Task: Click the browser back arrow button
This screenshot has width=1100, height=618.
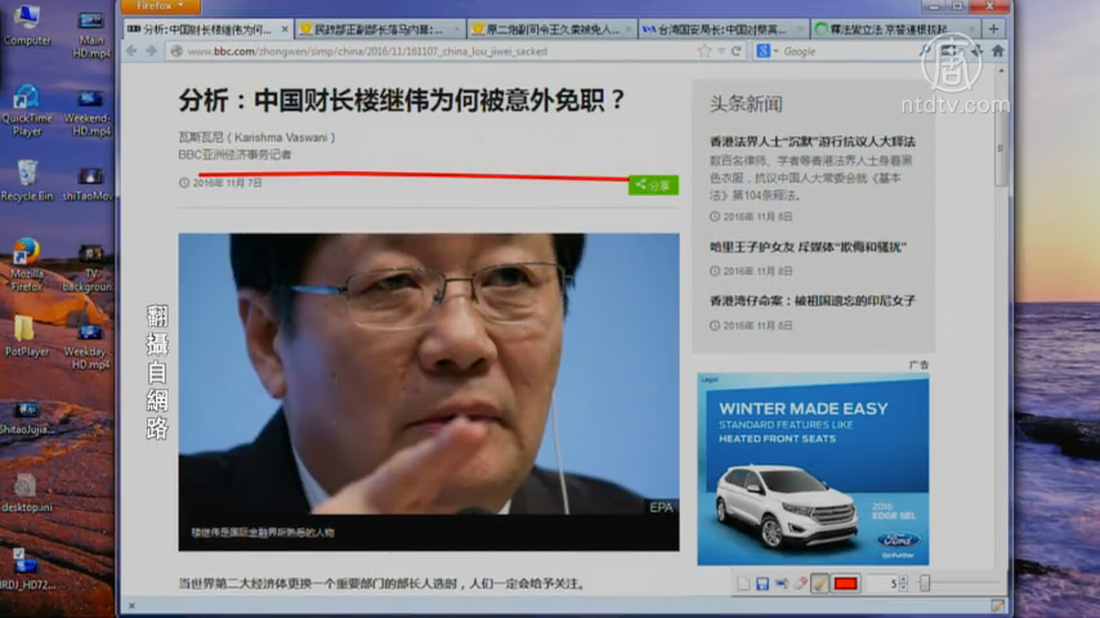Action: (x=132, y=51)
